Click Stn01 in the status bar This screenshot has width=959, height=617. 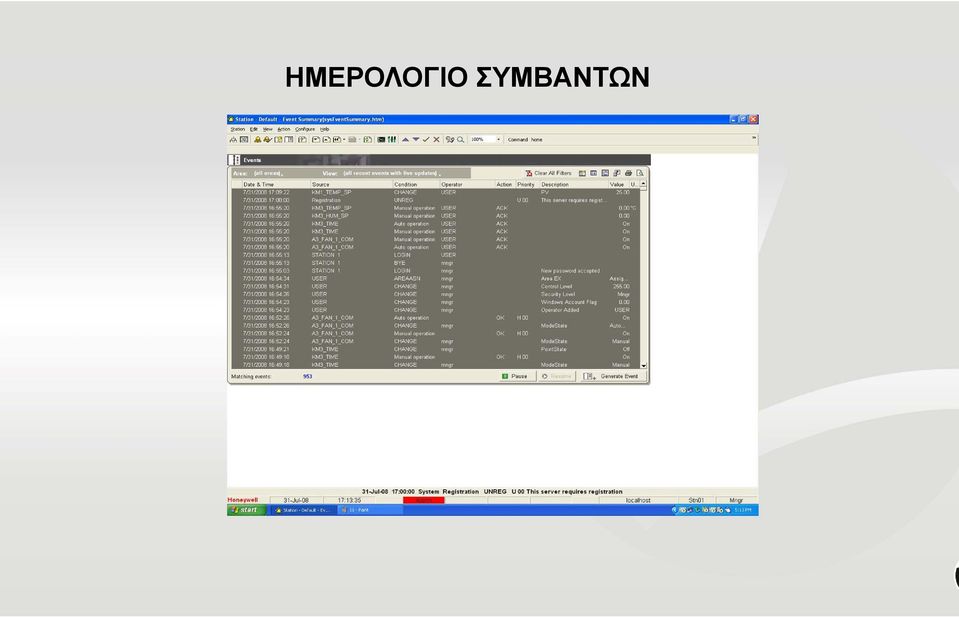pyautogui.click(x=696, y=500)
